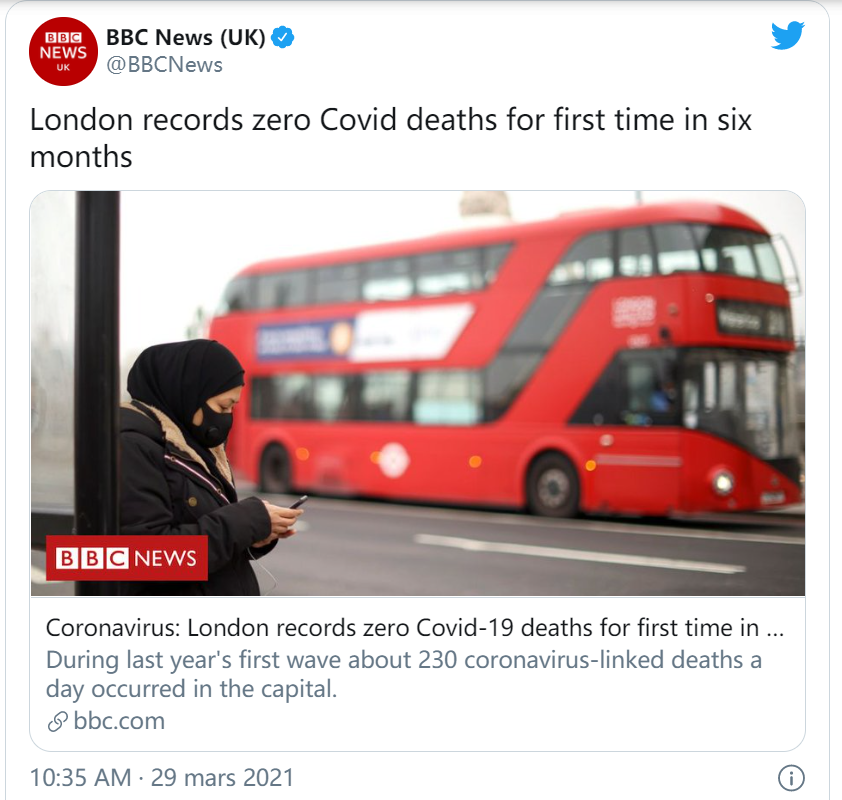The width and height of the screenshot is (842, 800).
Task: Click the 10:35 AM tweet timestamp
Action: click(81, 777)
